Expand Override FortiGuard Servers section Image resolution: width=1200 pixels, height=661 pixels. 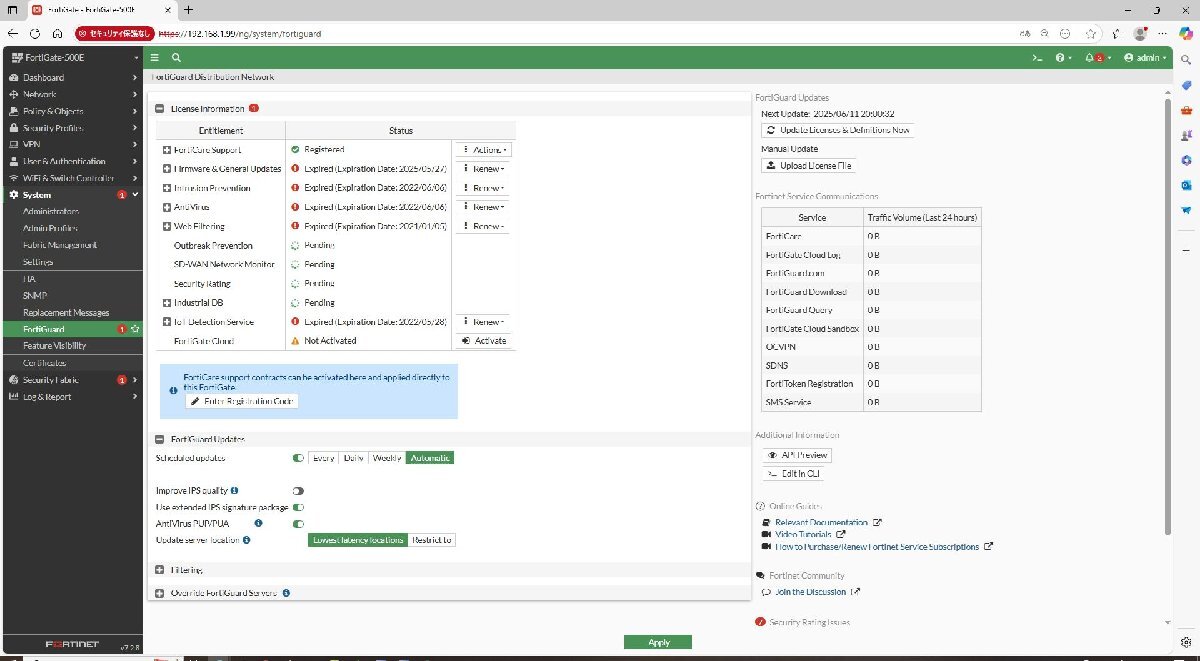click(x=160, y=593)
